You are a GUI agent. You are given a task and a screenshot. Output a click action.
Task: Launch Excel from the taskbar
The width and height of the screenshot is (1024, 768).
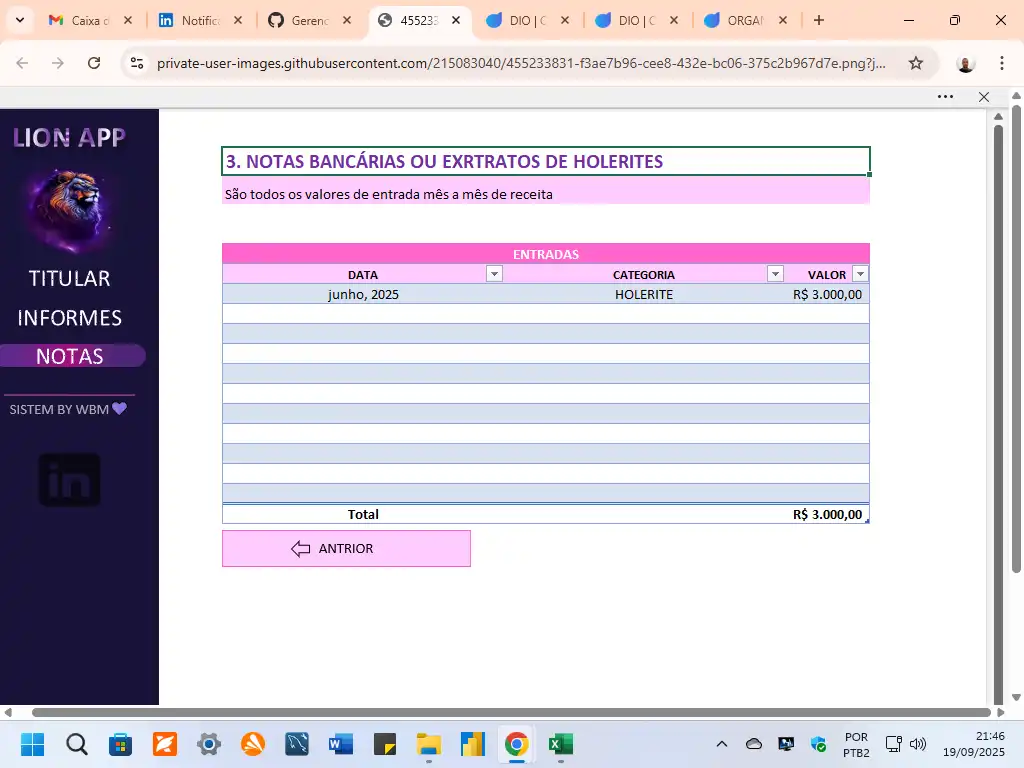[560, 744]
